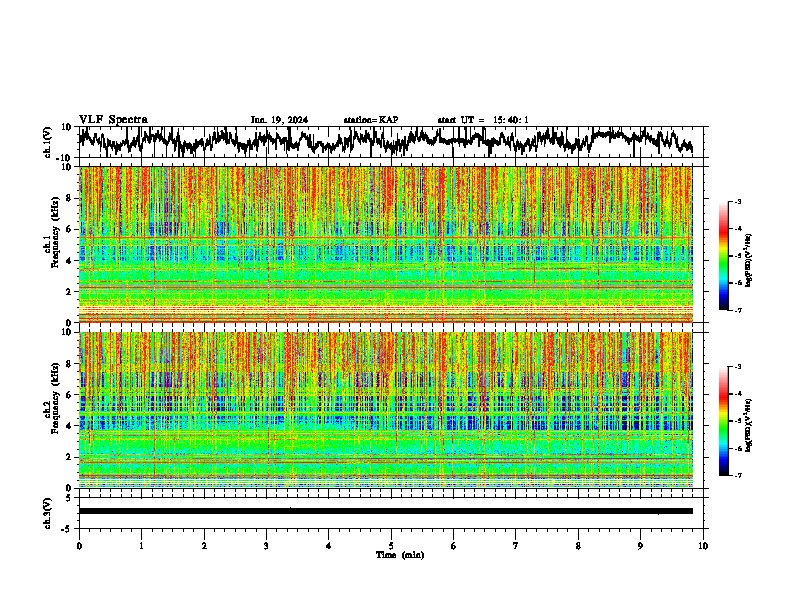
Task: Click the "-3" label on ch.1 colorbar
Action: 737,201
